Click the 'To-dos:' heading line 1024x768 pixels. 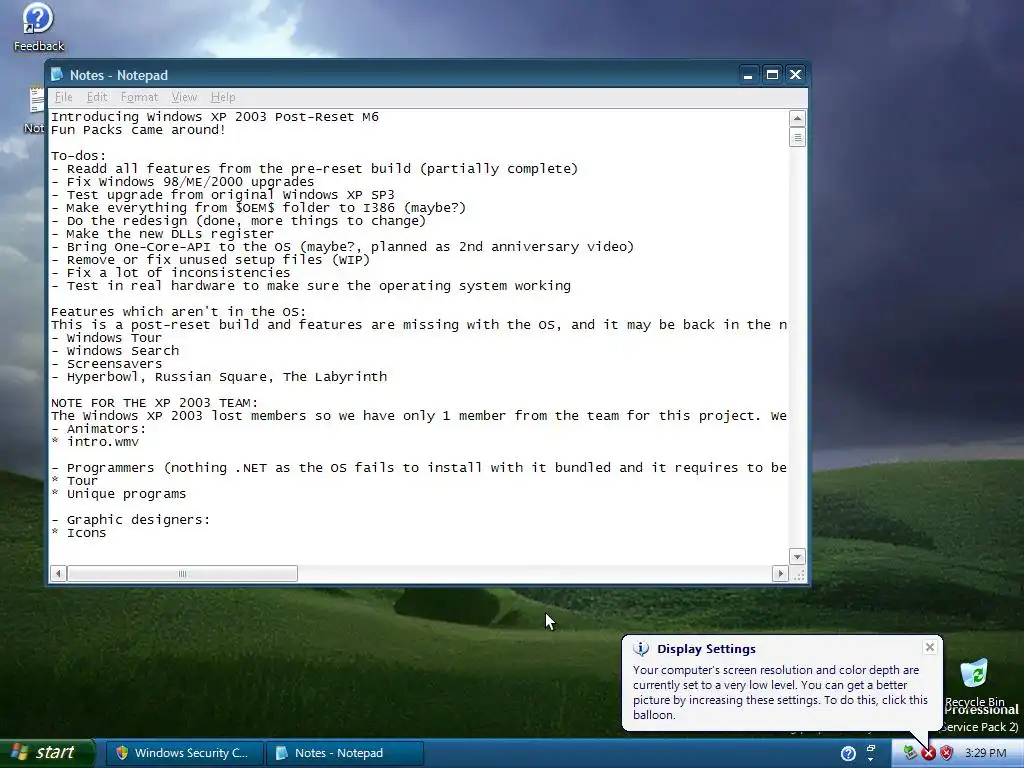click(78, 156)
